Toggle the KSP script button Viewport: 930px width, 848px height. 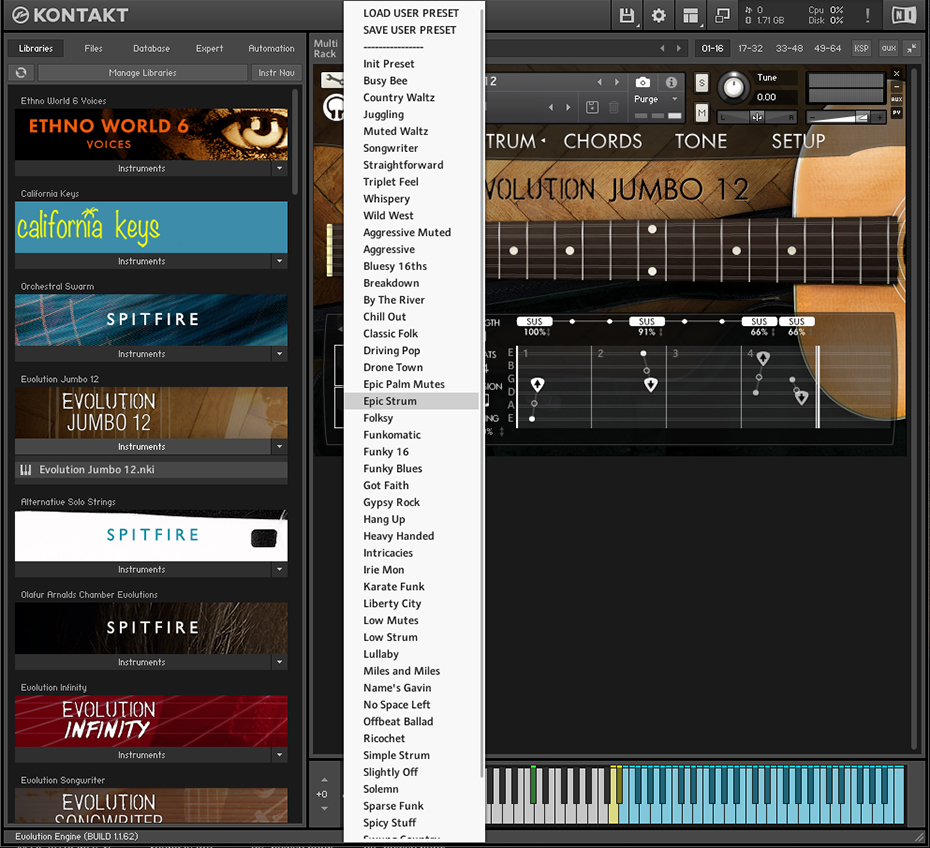coord(861,49)
